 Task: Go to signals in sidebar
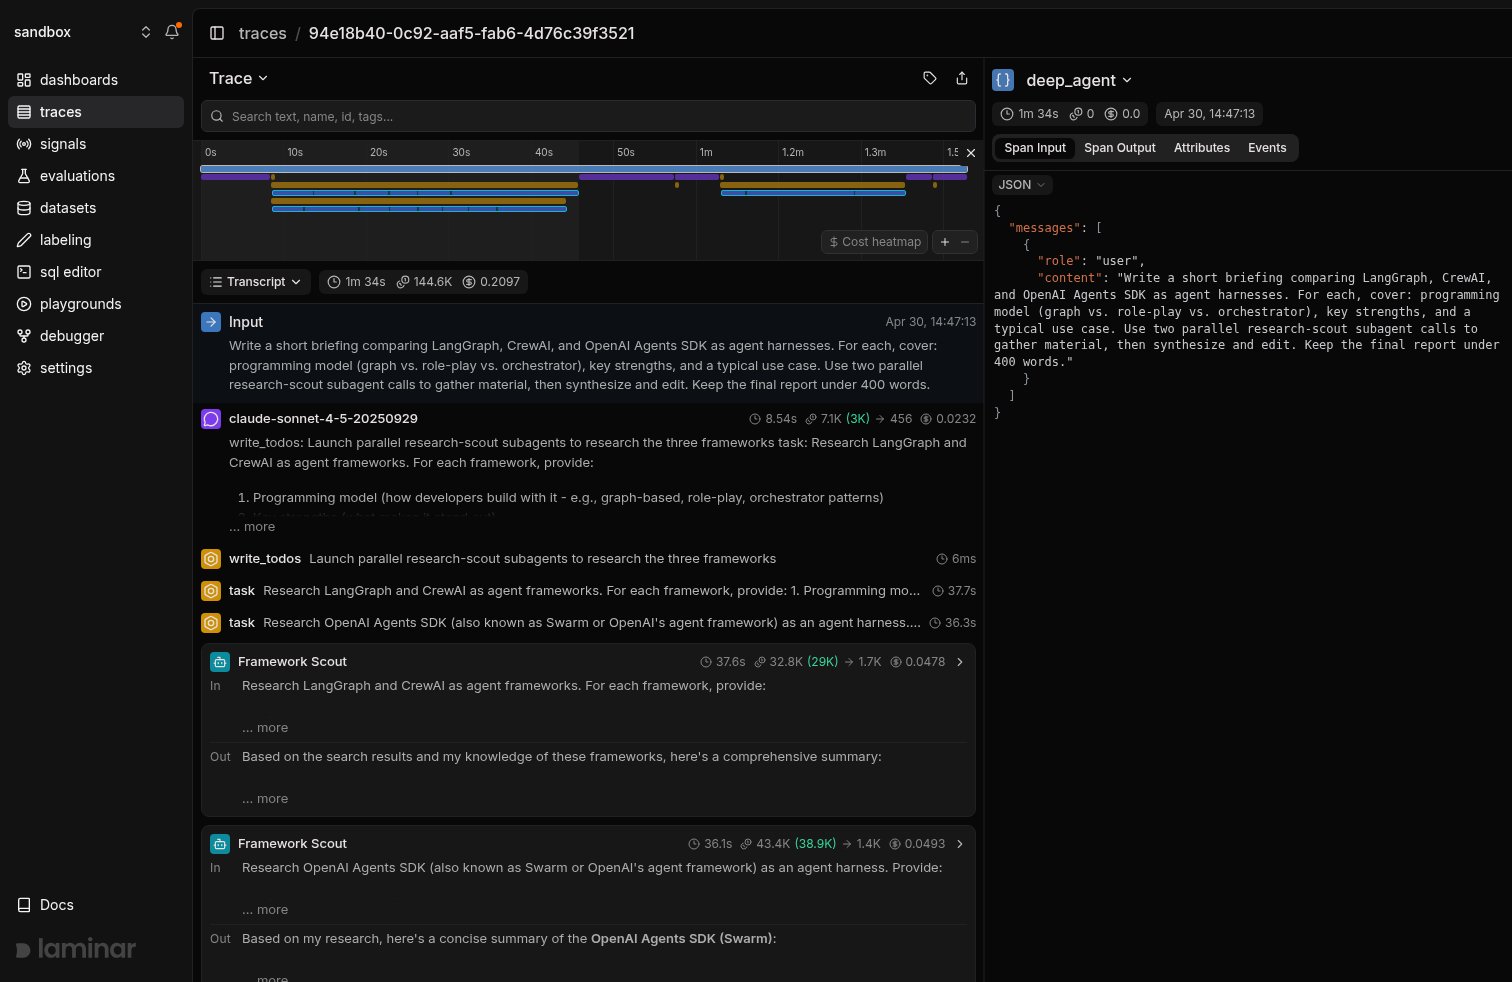(x=96, y=144)
